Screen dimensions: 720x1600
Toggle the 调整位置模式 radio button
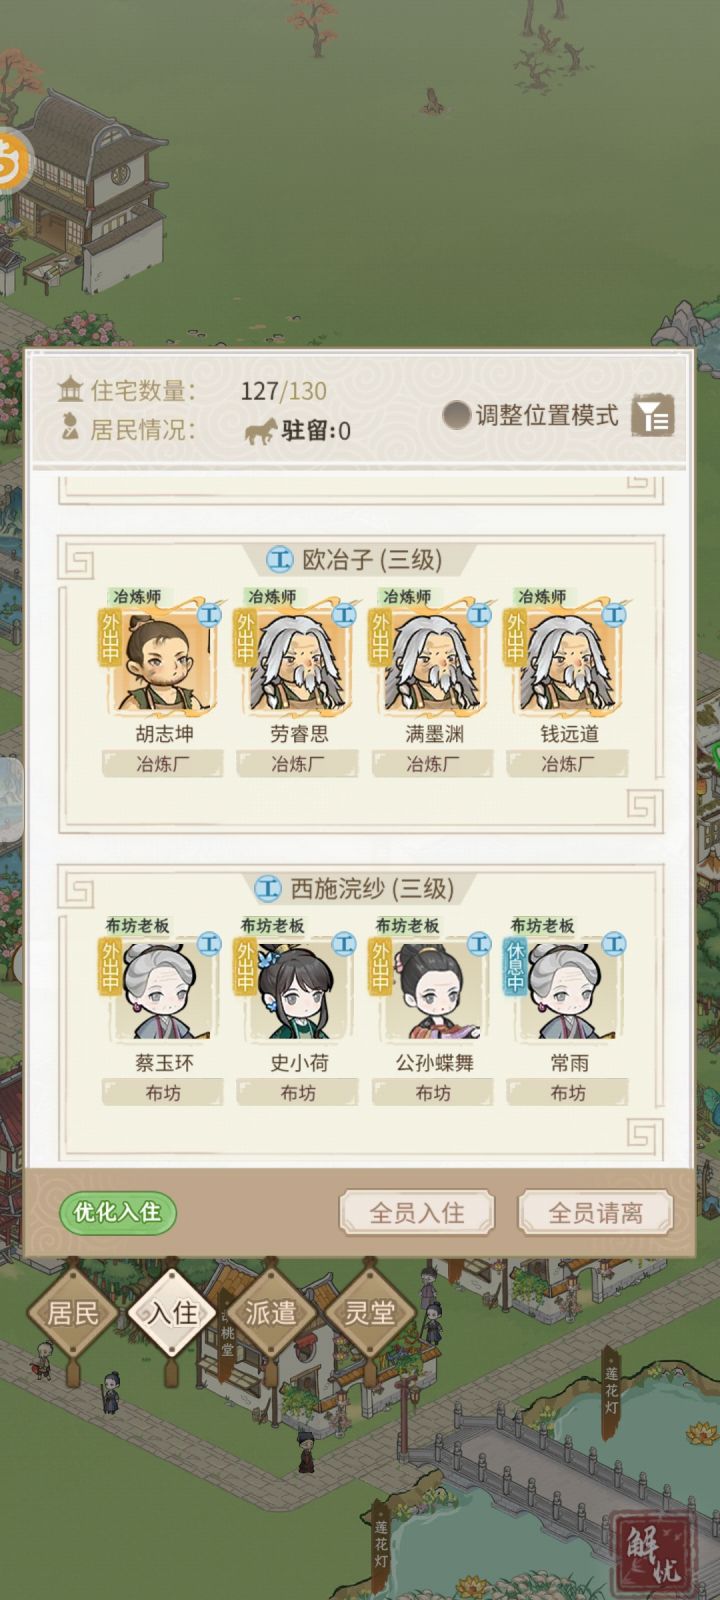tap(457, 415)
